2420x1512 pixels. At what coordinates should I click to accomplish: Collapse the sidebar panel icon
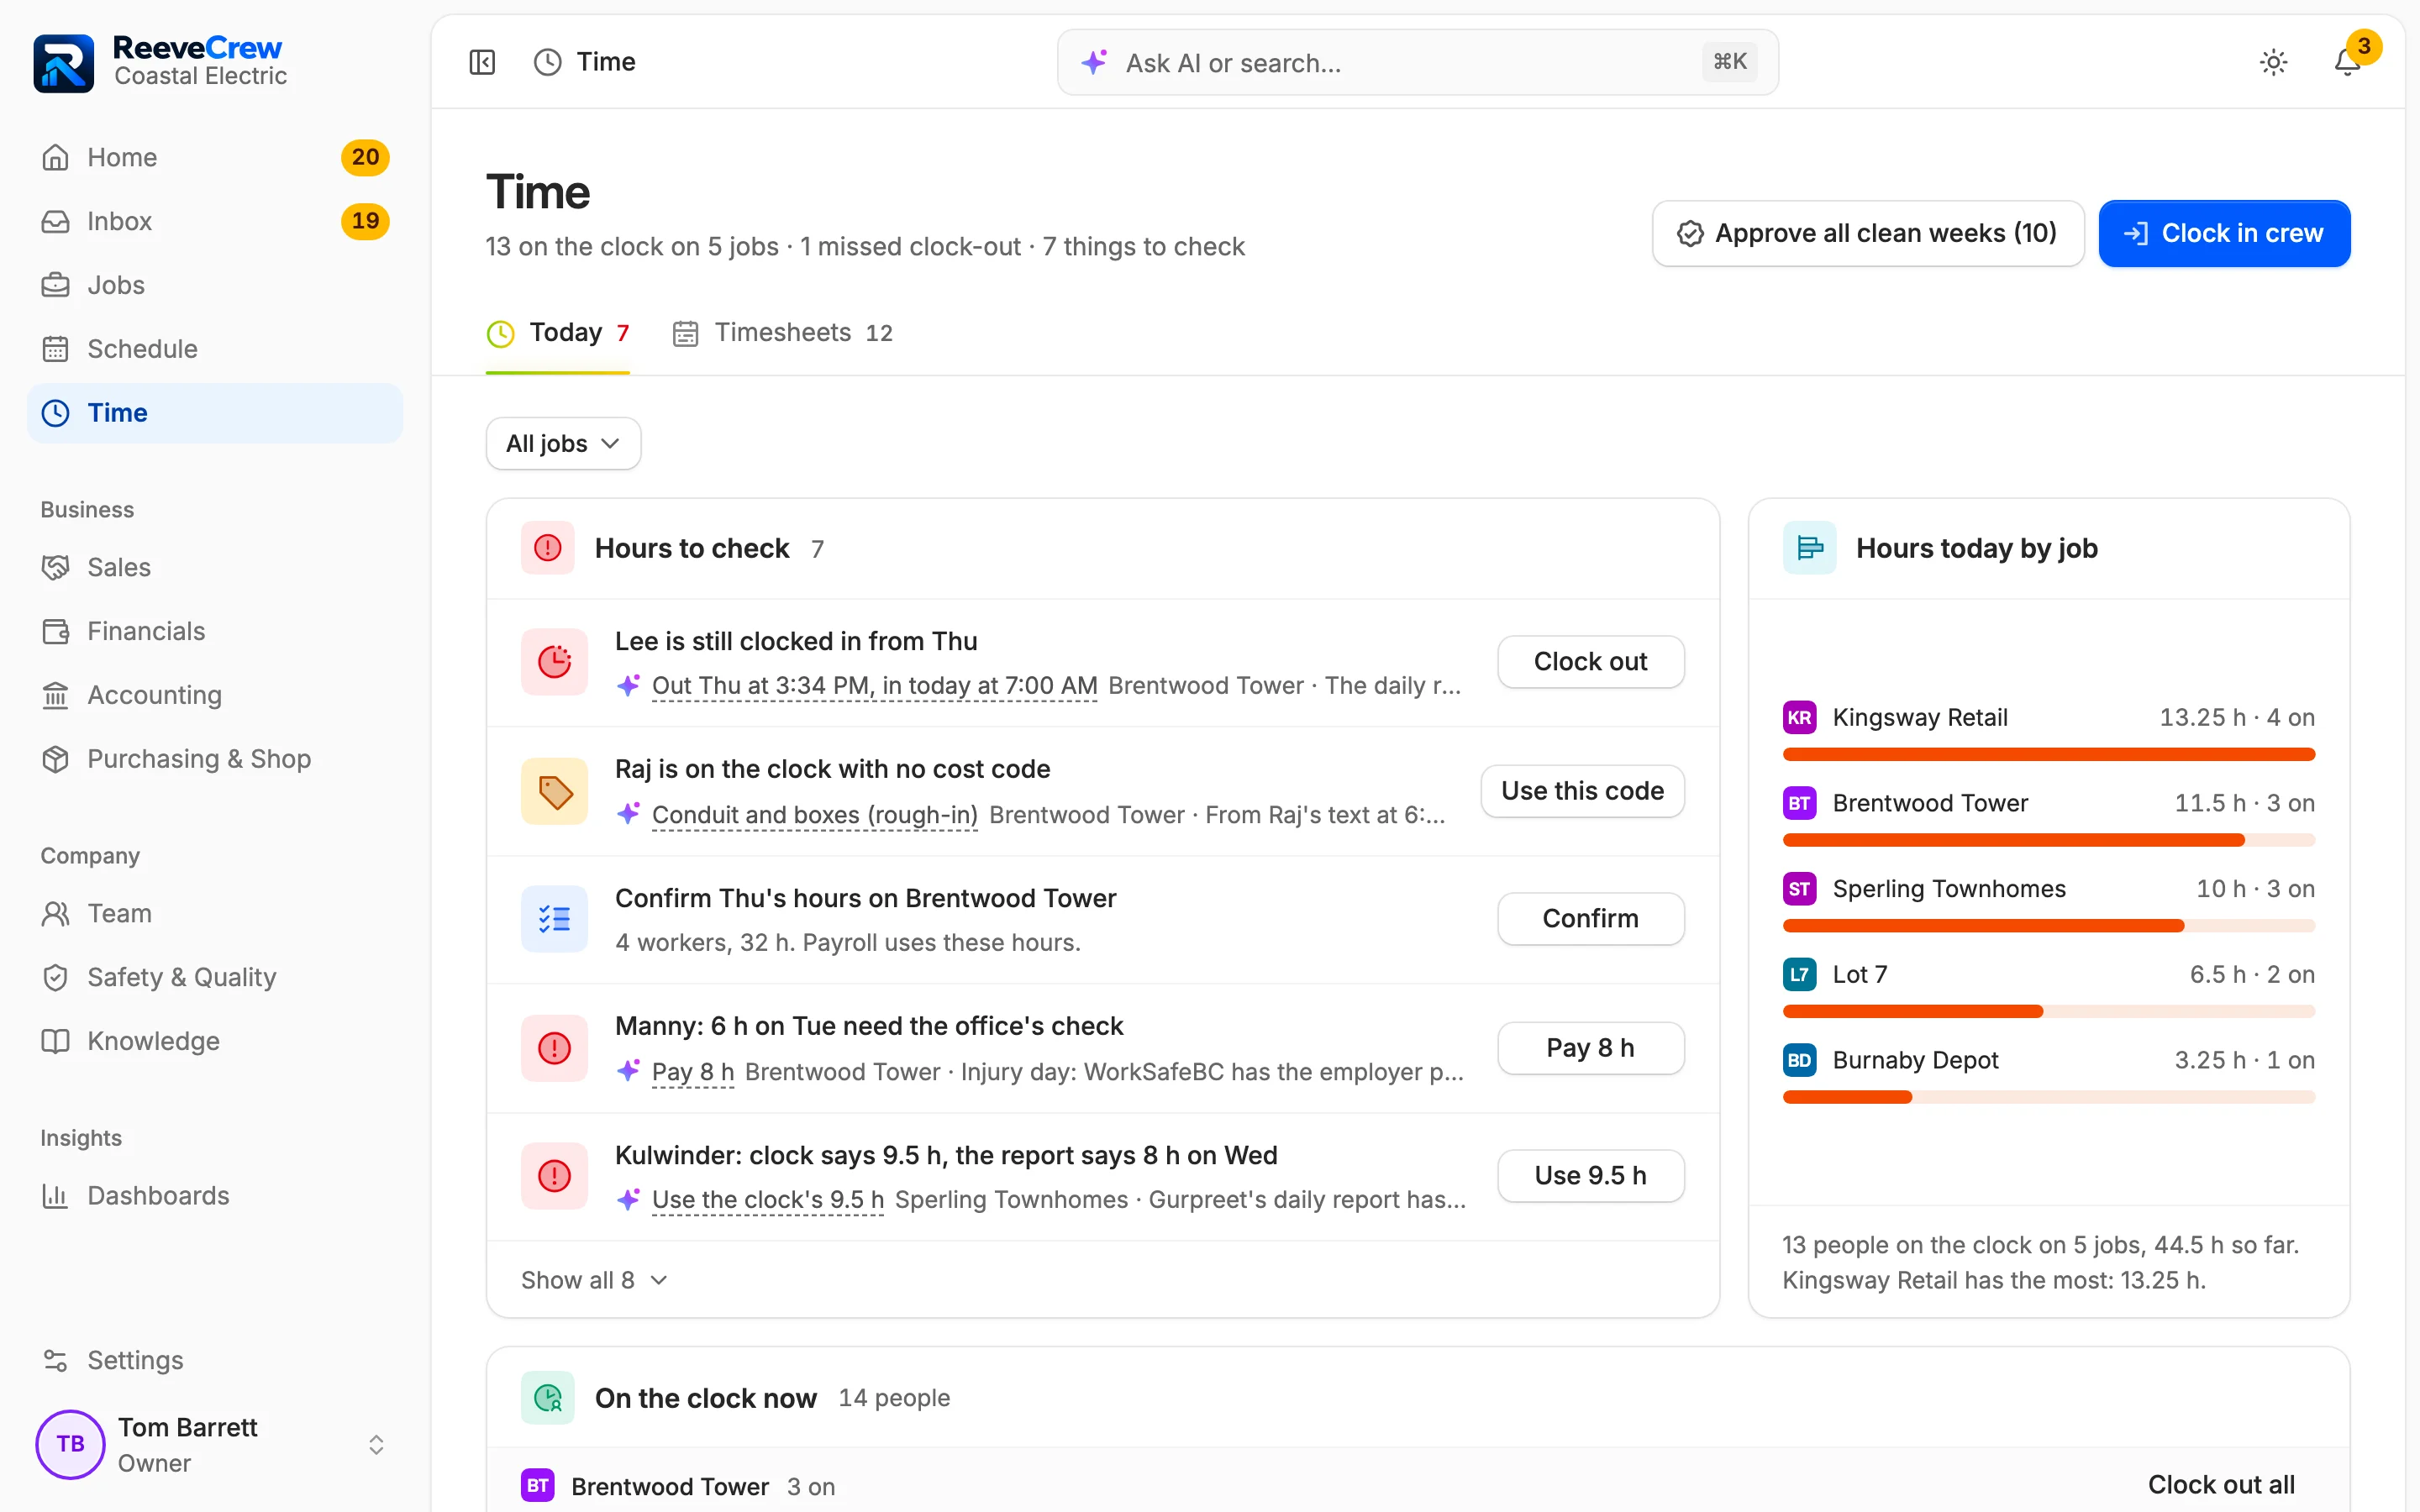[482, 62]
